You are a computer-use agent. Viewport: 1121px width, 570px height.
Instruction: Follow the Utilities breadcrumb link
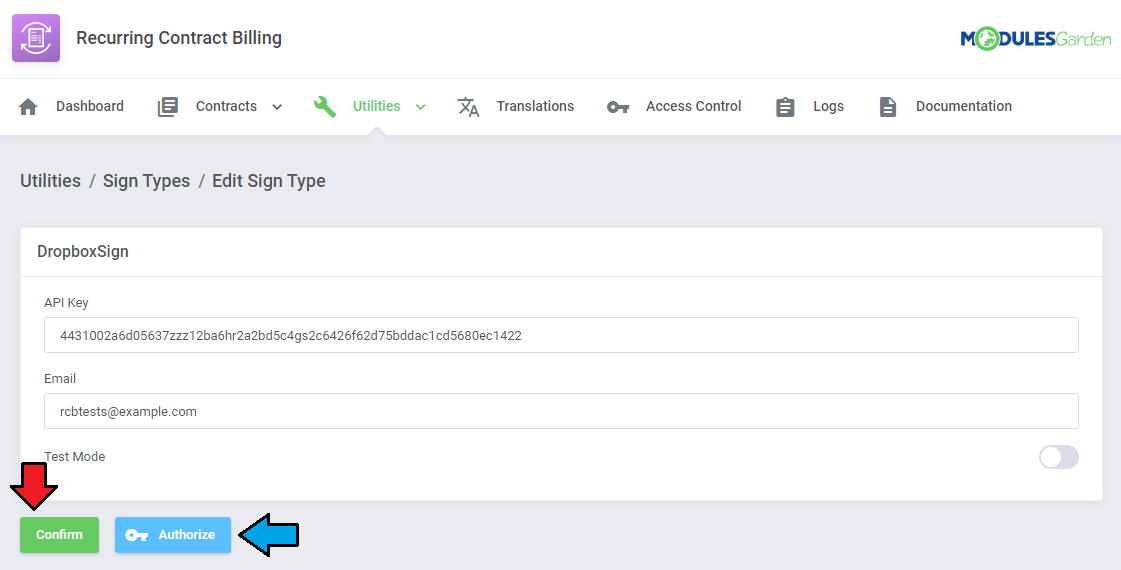tap(50, 181)
